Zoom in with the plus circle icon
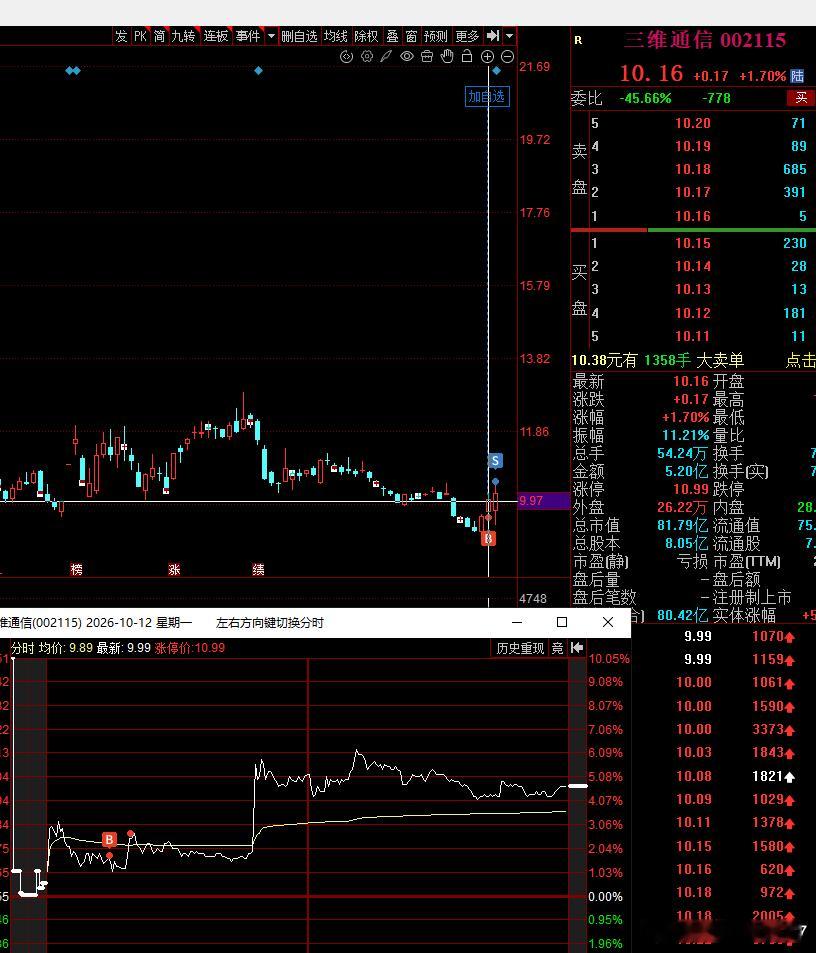The width and height of the screenshot is (816, 953). point(487,57)
